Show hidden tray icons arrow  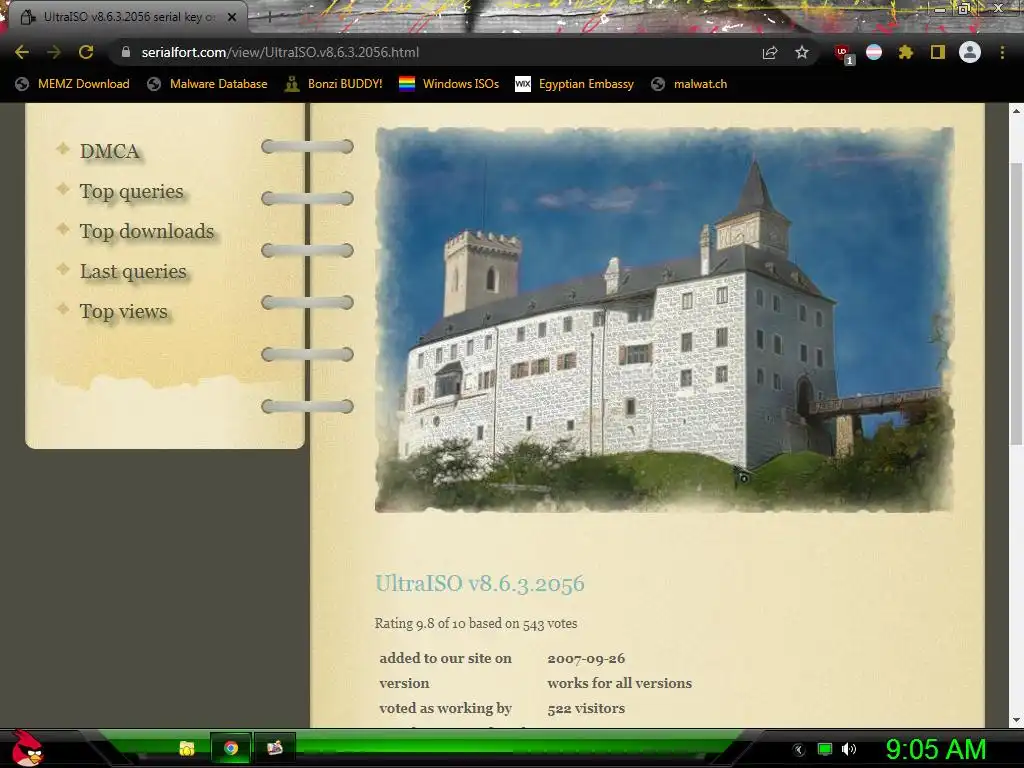(799, 749)
